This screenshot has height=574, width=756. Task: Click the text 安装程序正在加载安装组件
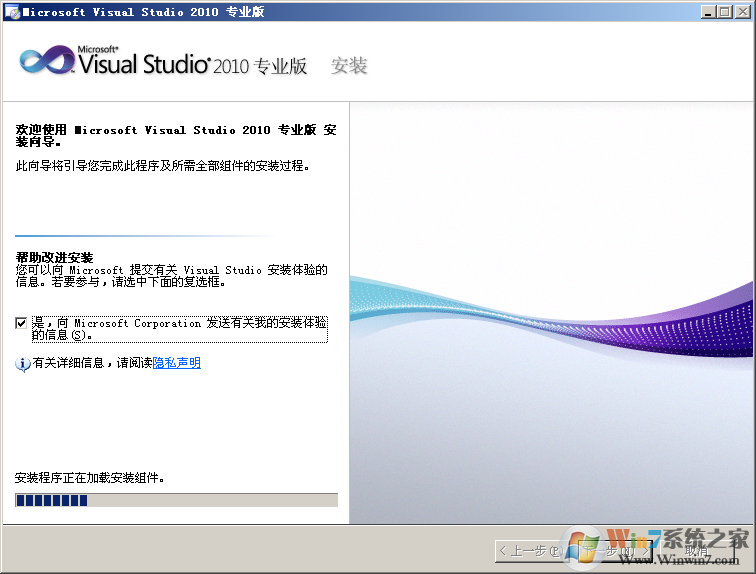point(90,478)
